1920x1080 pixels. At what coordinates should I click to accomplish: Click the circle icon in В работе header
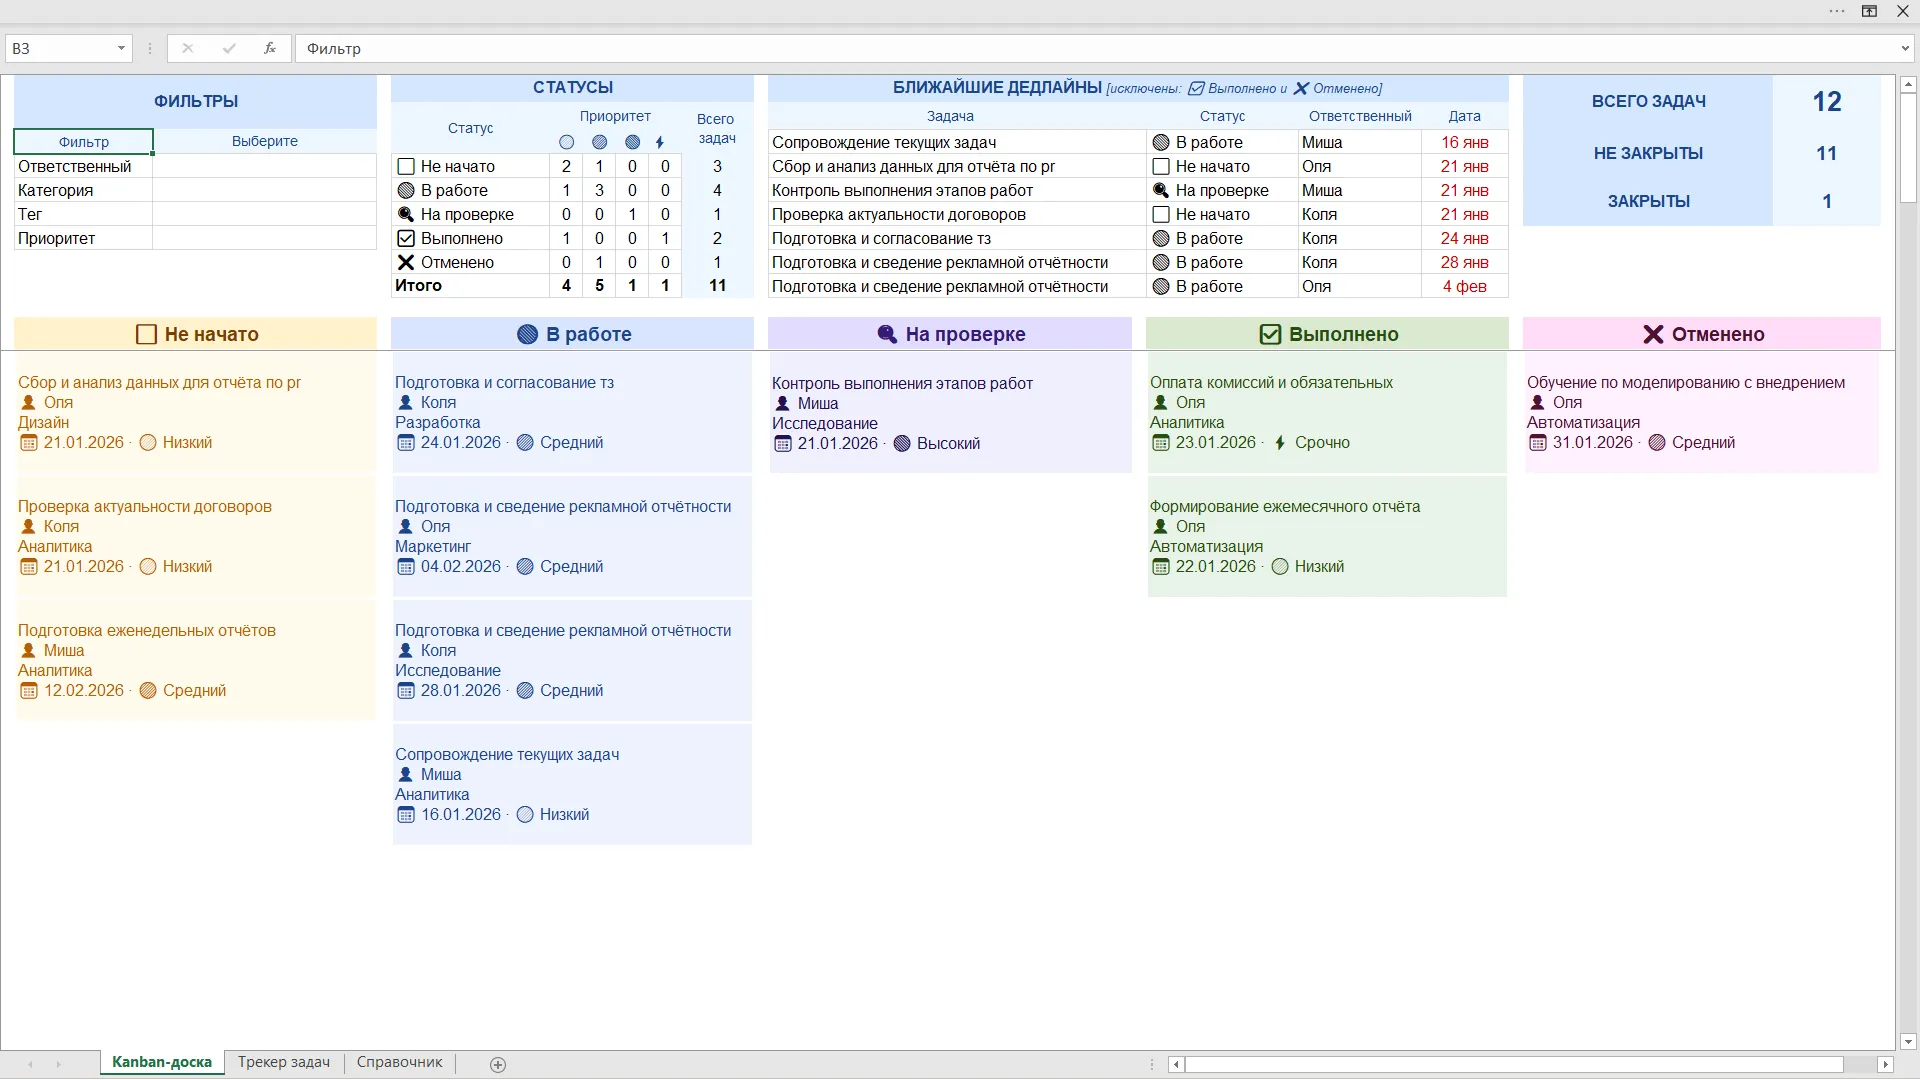pyautogui.click(x=527, y=334)
